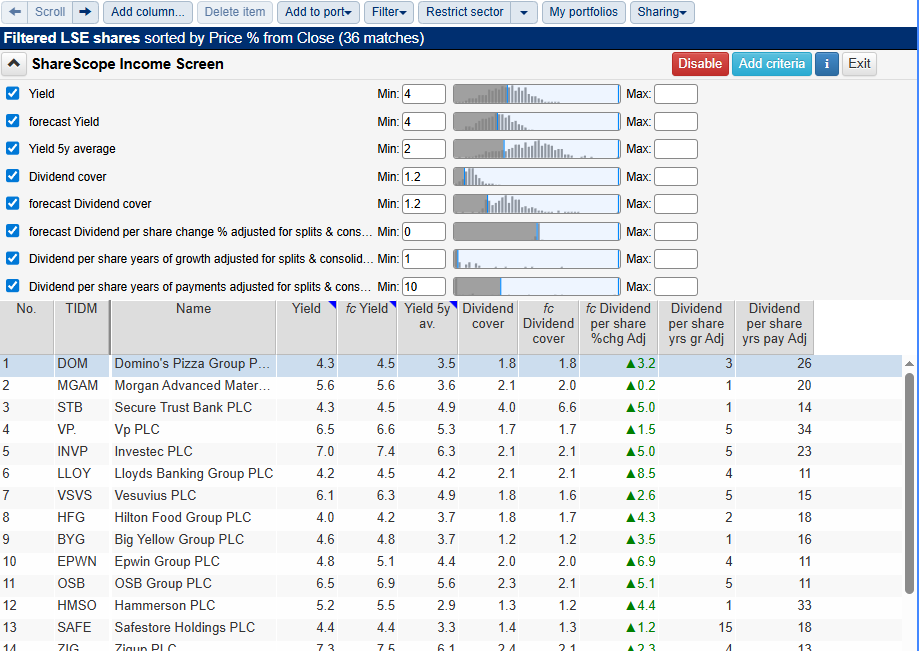The image size is (919, 651).
Task: Exit the income screen panel
Action: pyautogui.click(x=859, y=64)
